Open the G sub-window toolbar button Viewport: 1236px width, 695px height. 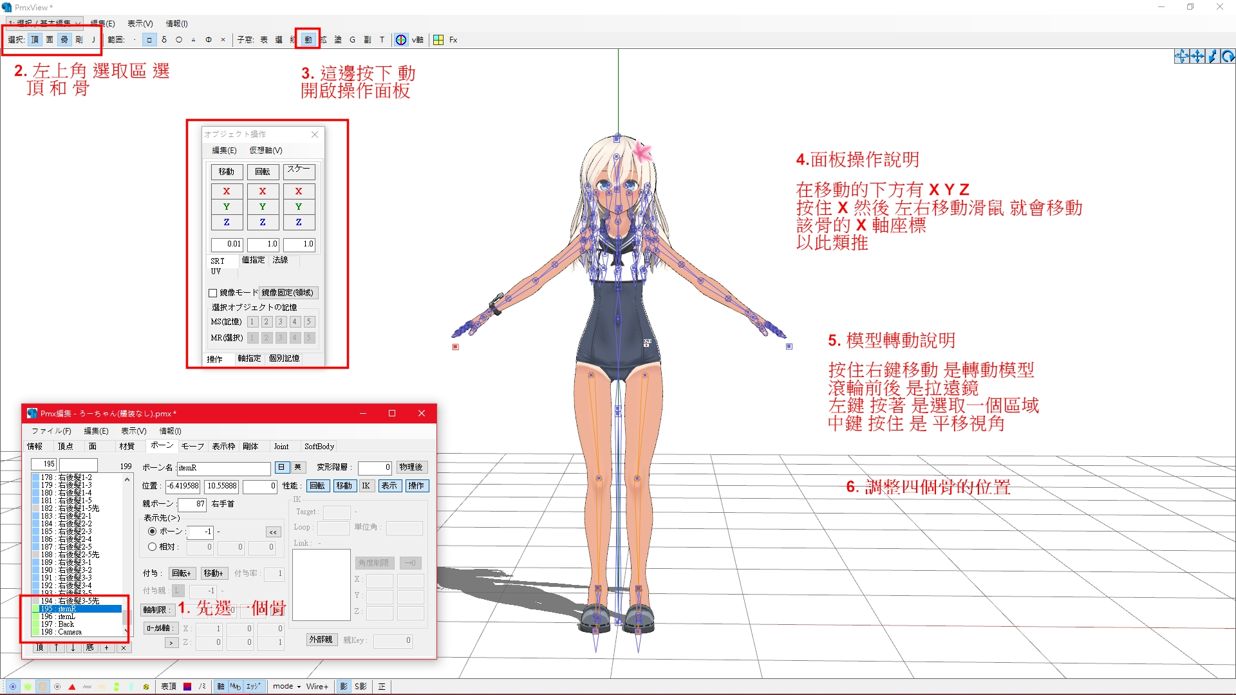352,40
